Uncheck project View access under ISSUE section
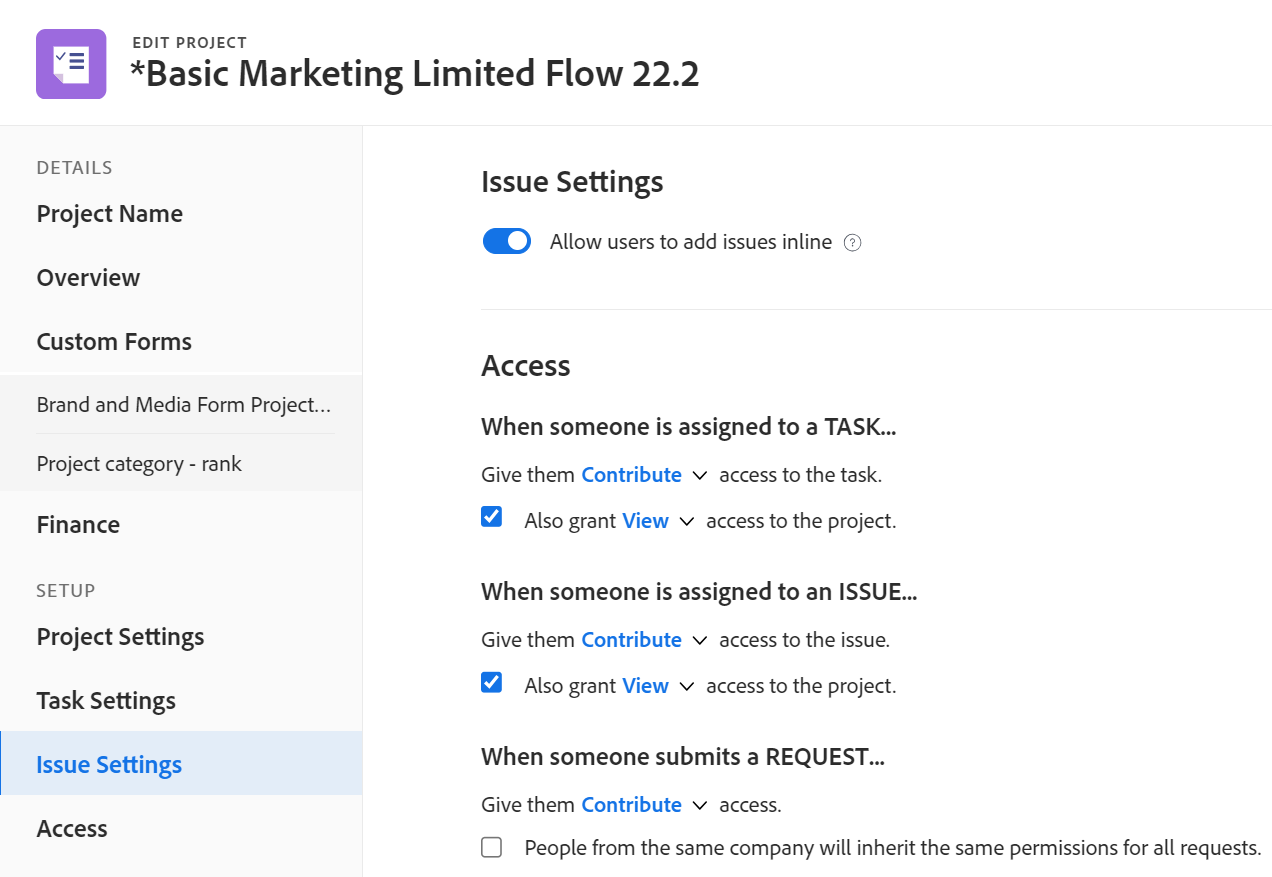The width and height of the screenshot is (1272, 877). coord(491,682)
